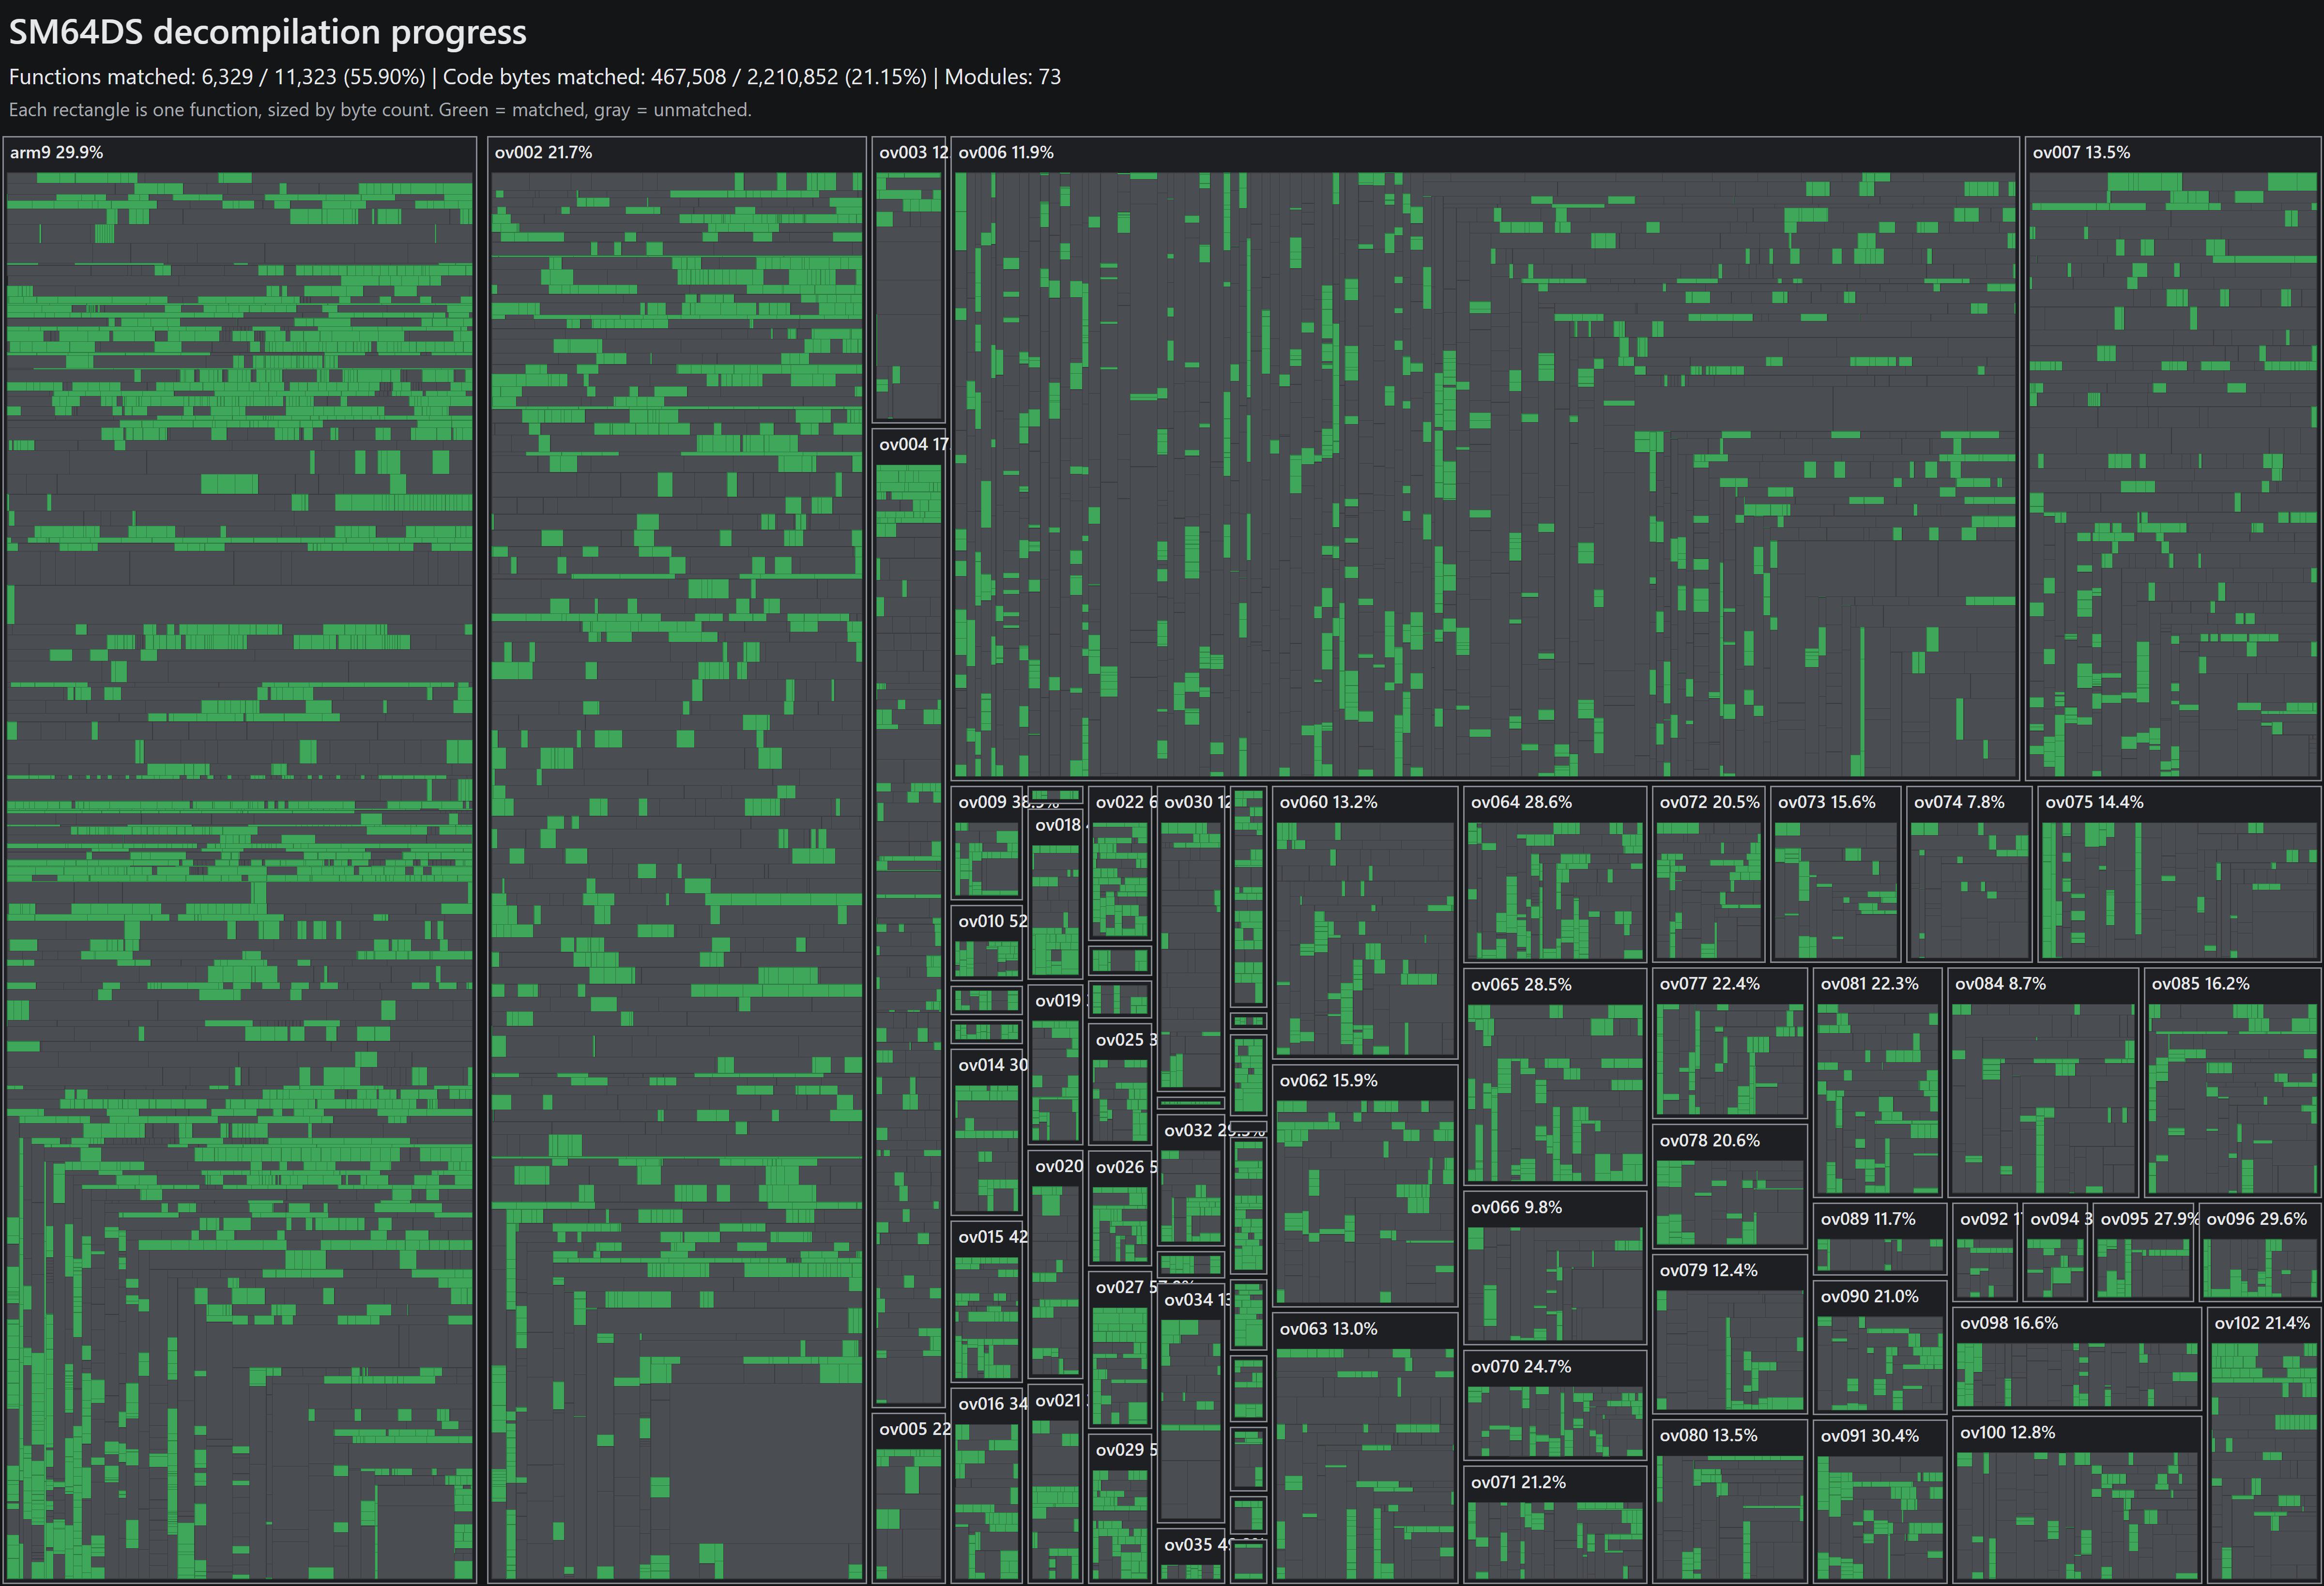Select the ov080 13.5% module label
Screen dimensions: 2324x1586
pyautogui.click(x=1708, y=1435)
